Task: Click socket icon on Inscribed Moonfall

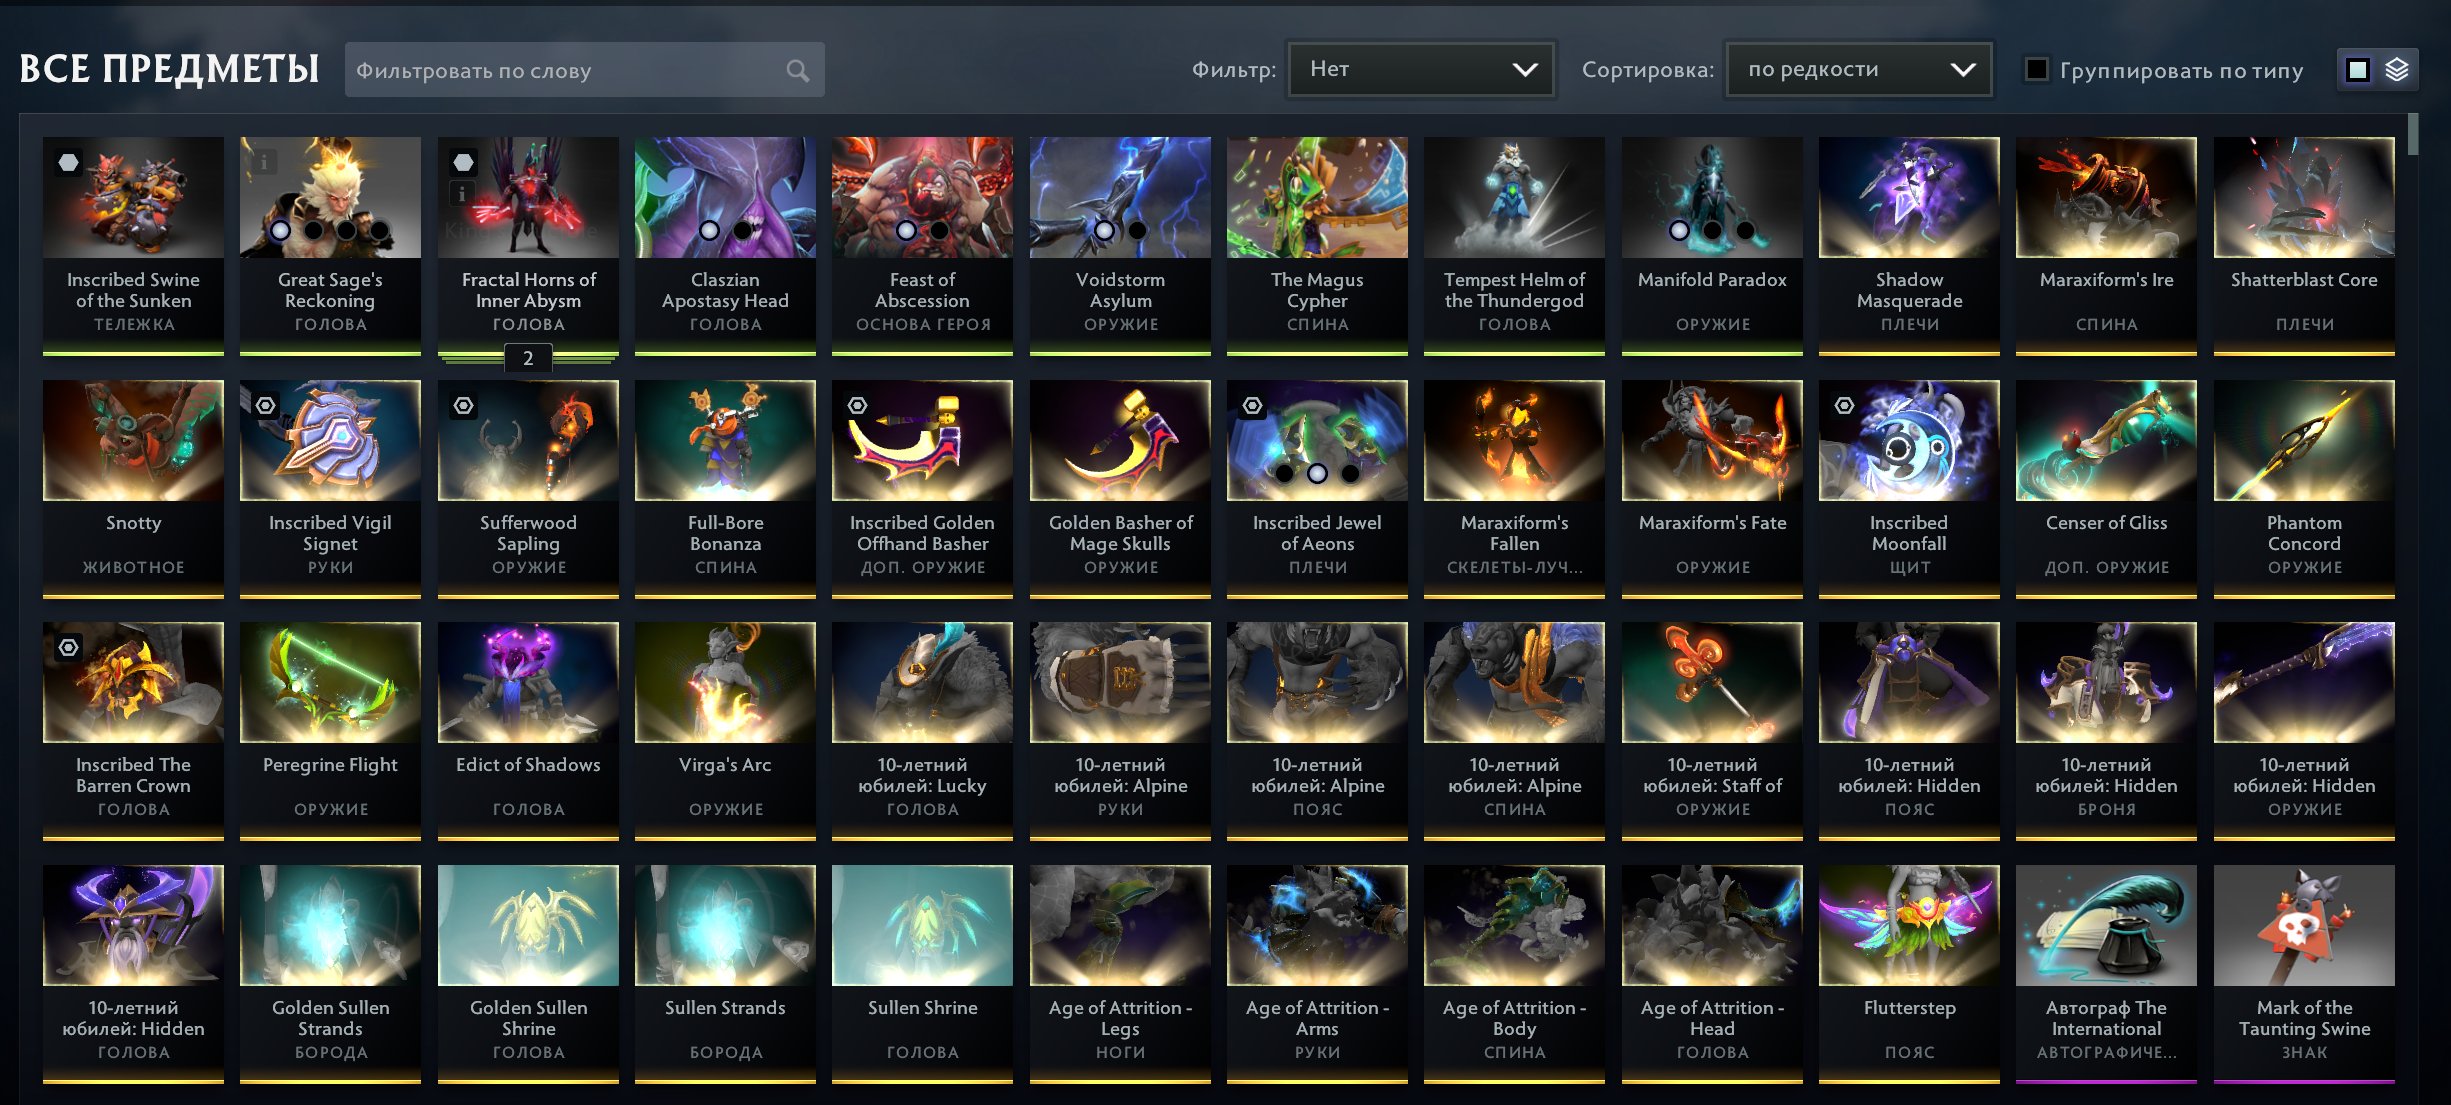Action: (x=1844, y=405)
